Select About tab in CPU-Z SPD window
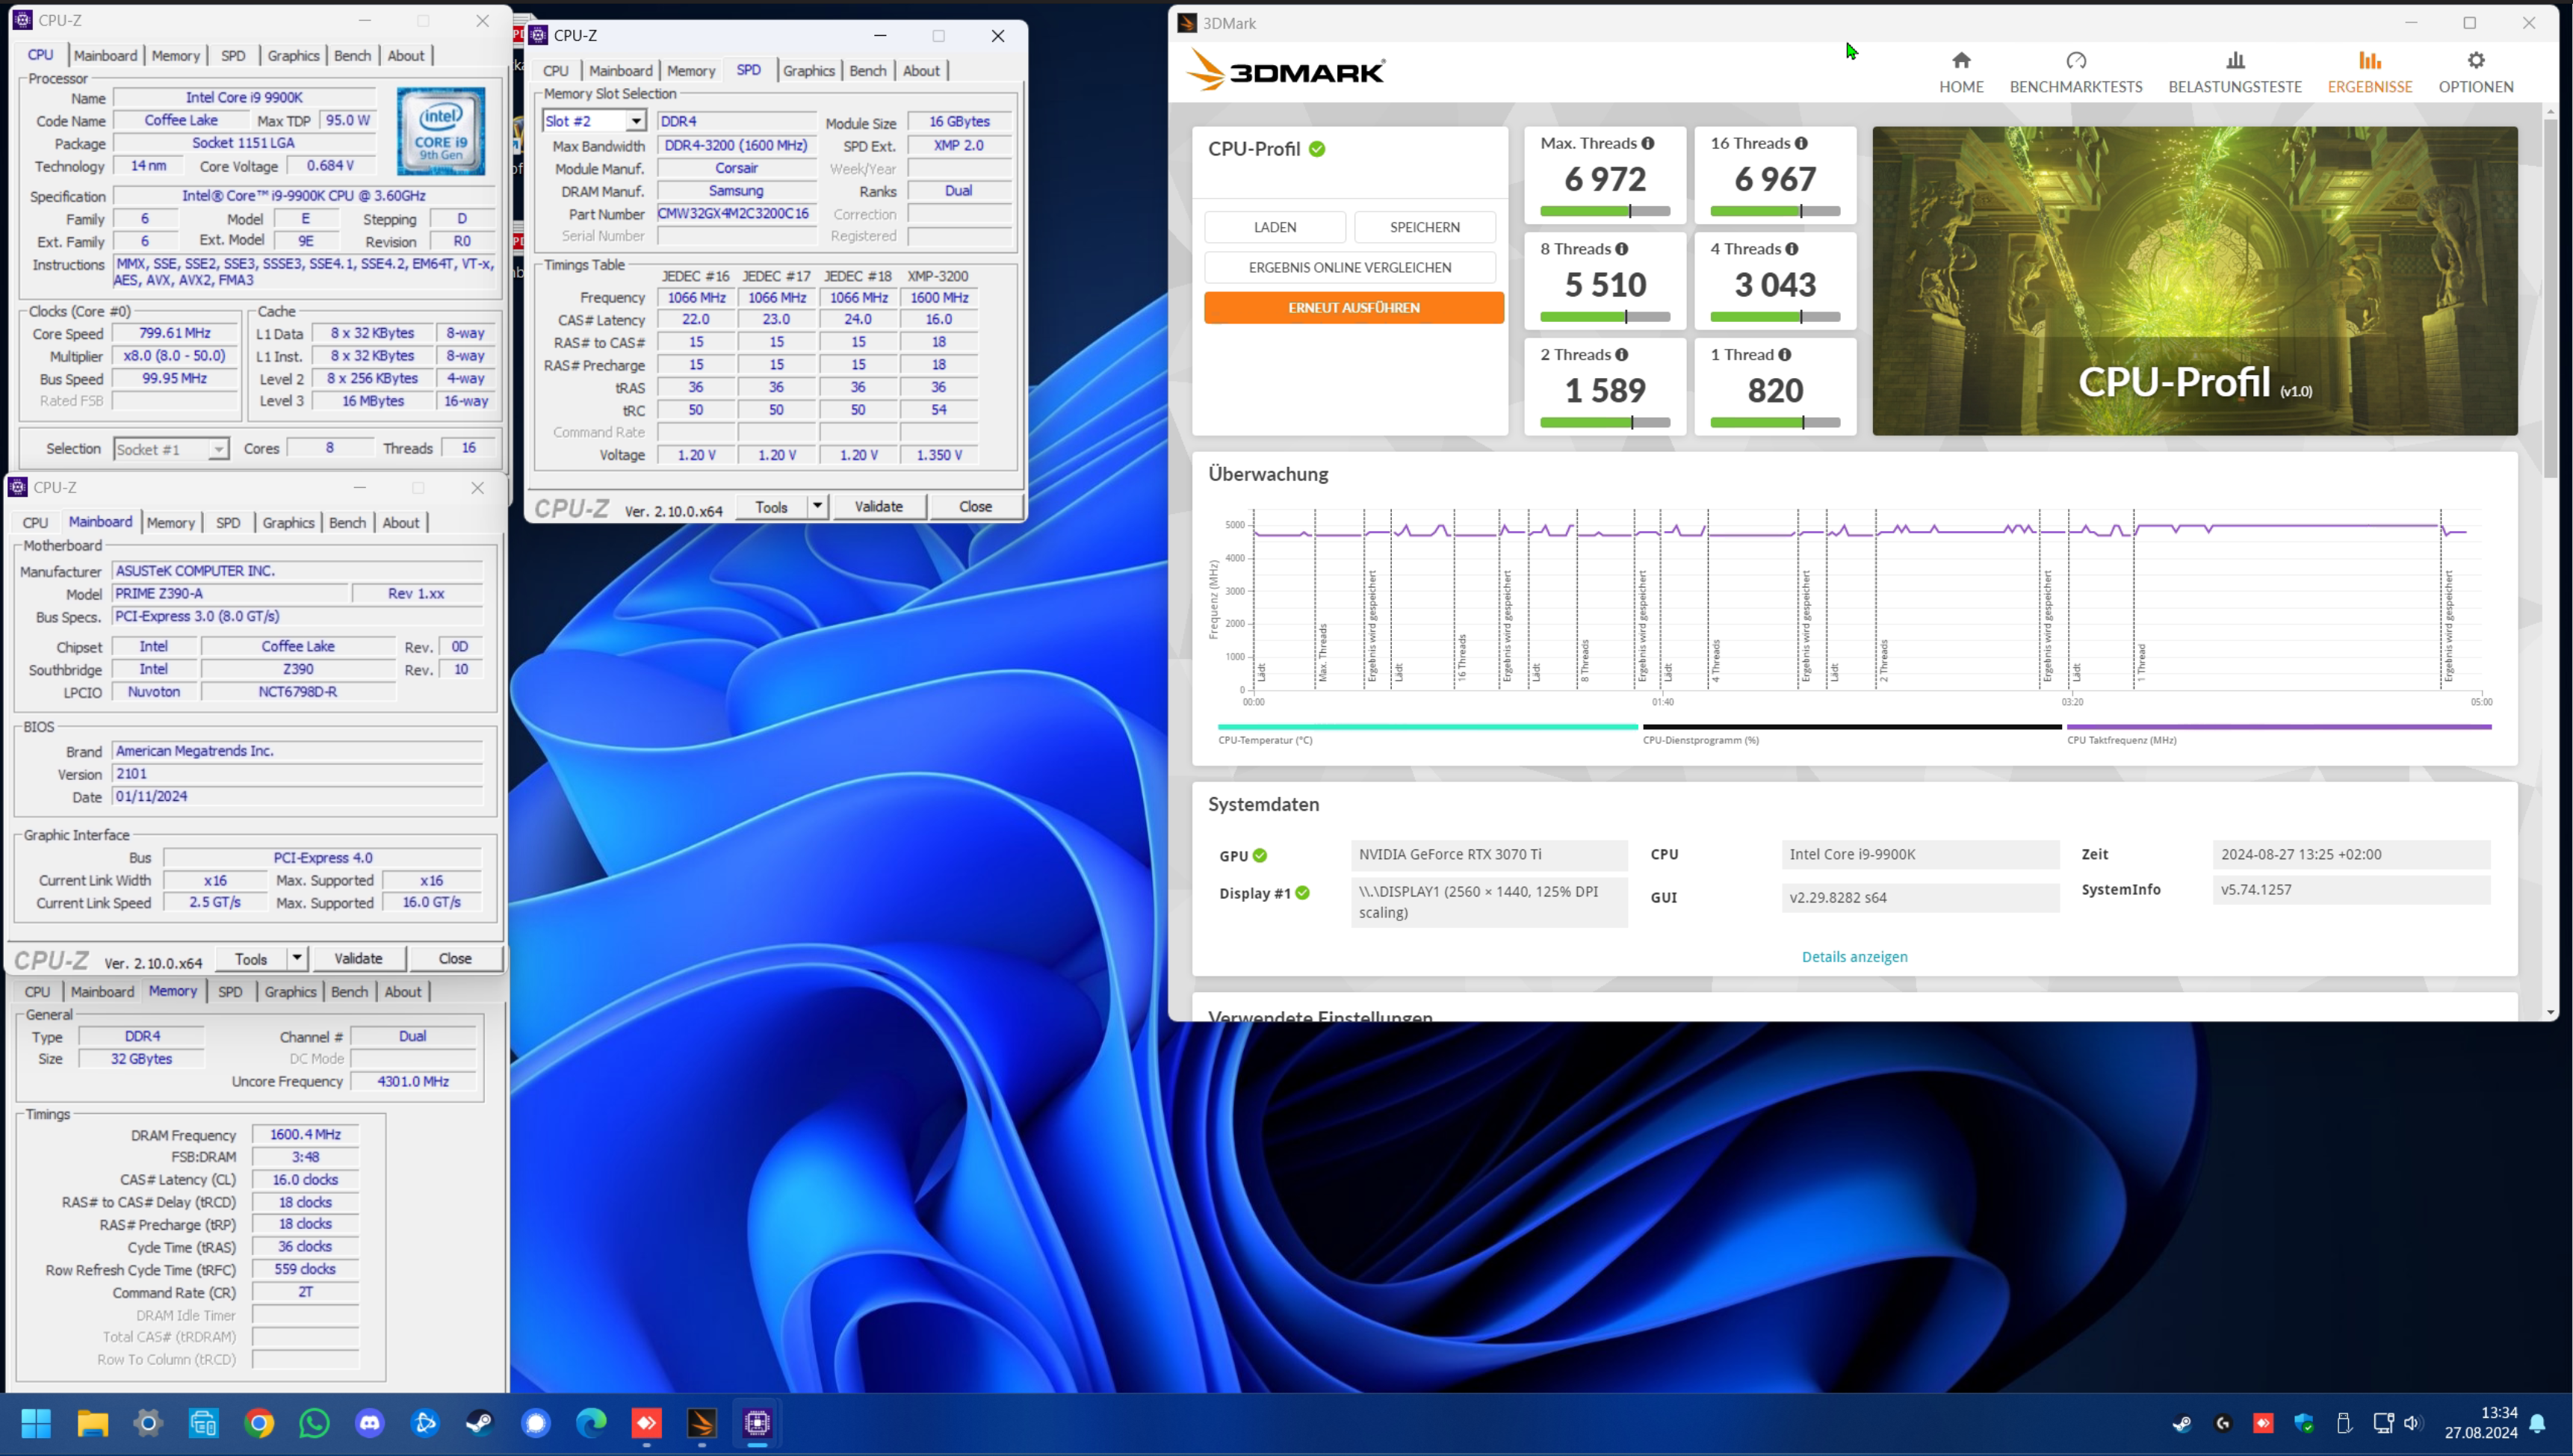This screenshot has height=1456, width=2573. coord(921,71)
